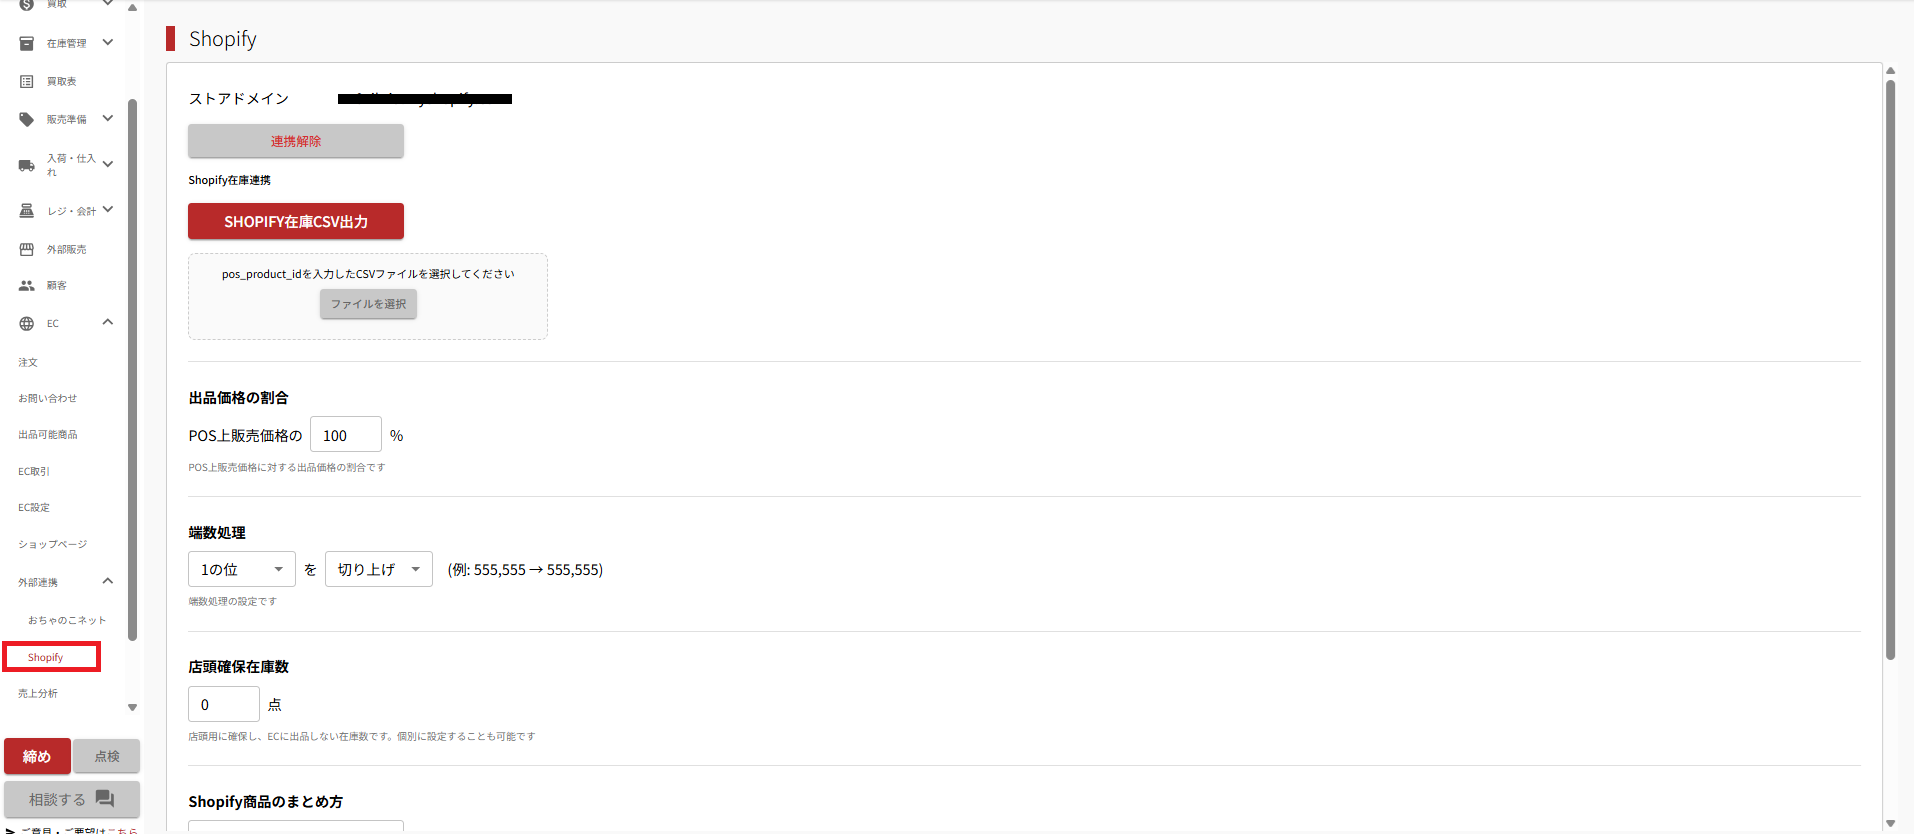Click the 入荷・仕入れ truck icon
The image size is (1914, 834).
tap(27, 165)
